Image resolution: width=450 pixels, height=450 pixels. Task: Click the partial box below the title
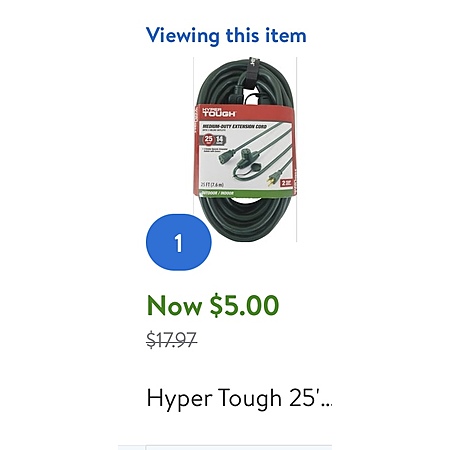tap(239, 447)
